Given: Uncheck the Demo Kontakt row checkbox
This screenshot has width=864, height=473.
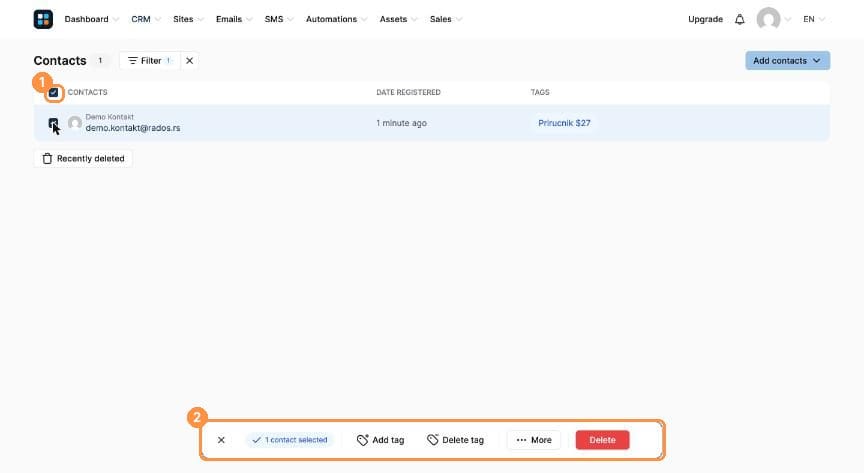Looking at the screenshot, I should [53, 123].
